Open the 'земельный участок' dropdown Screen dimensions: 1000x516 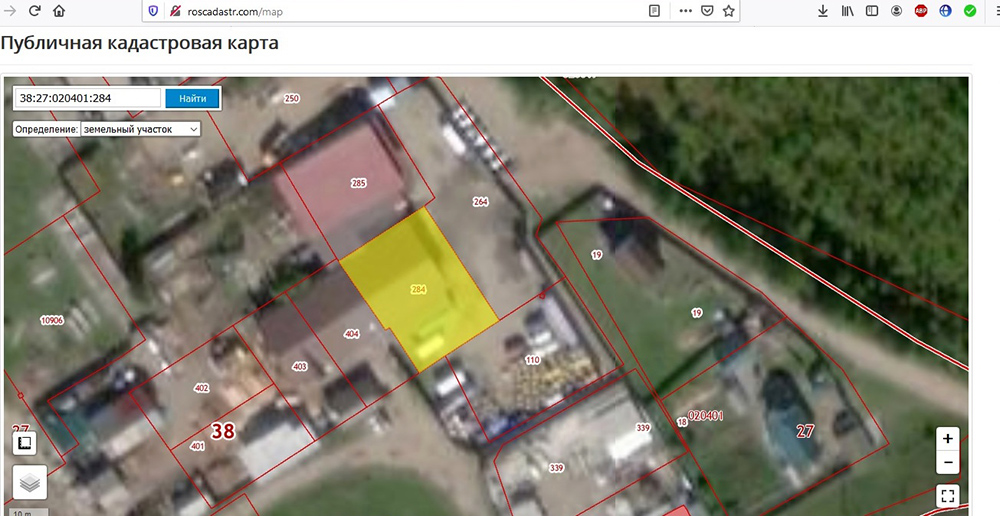pyautogui.click(x=141, y=129)
